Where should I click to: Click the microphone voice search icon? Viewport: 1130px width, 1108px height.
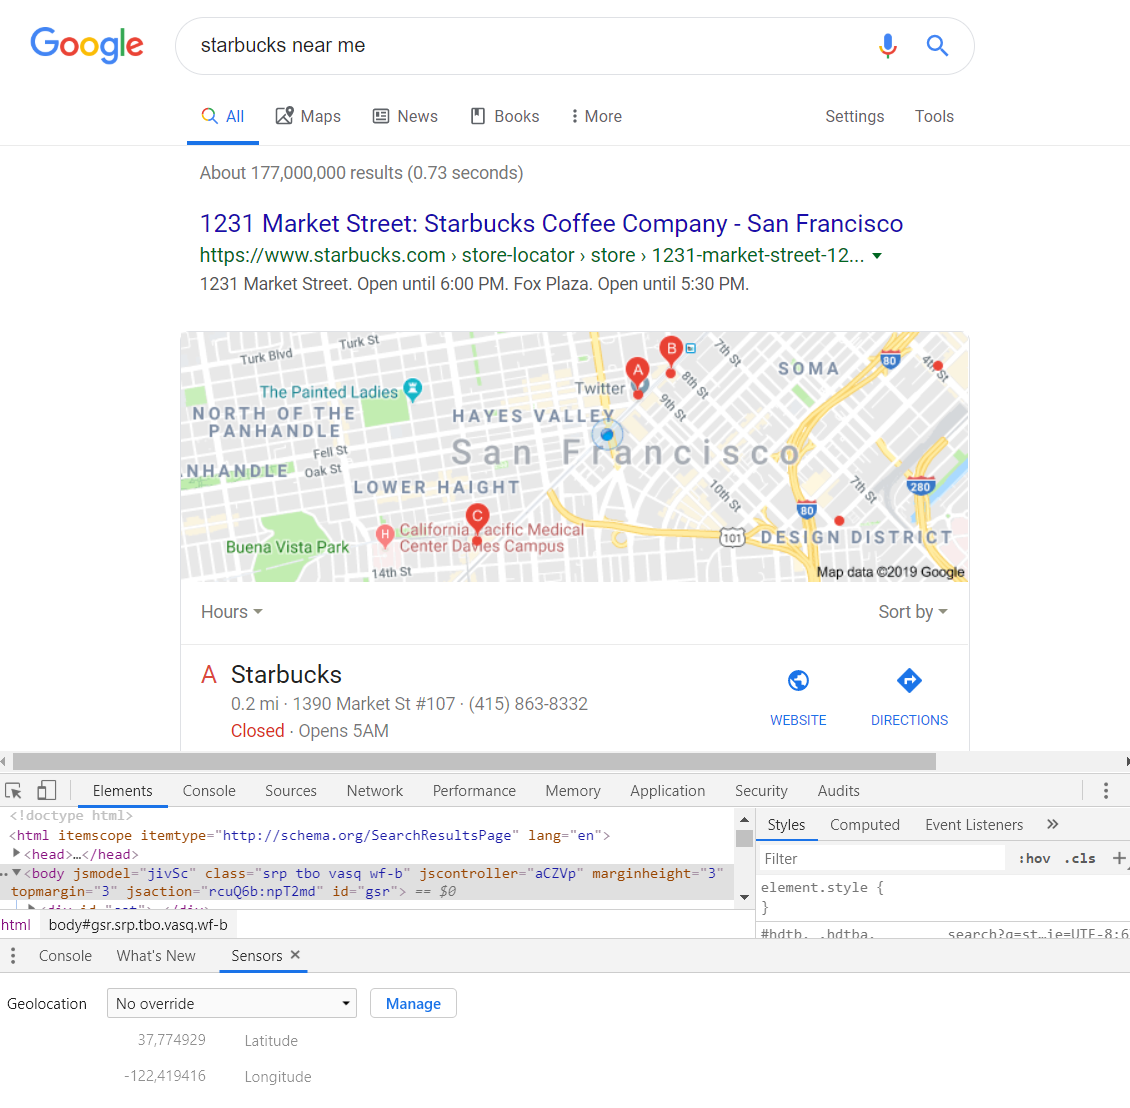(x=887, y=46)
